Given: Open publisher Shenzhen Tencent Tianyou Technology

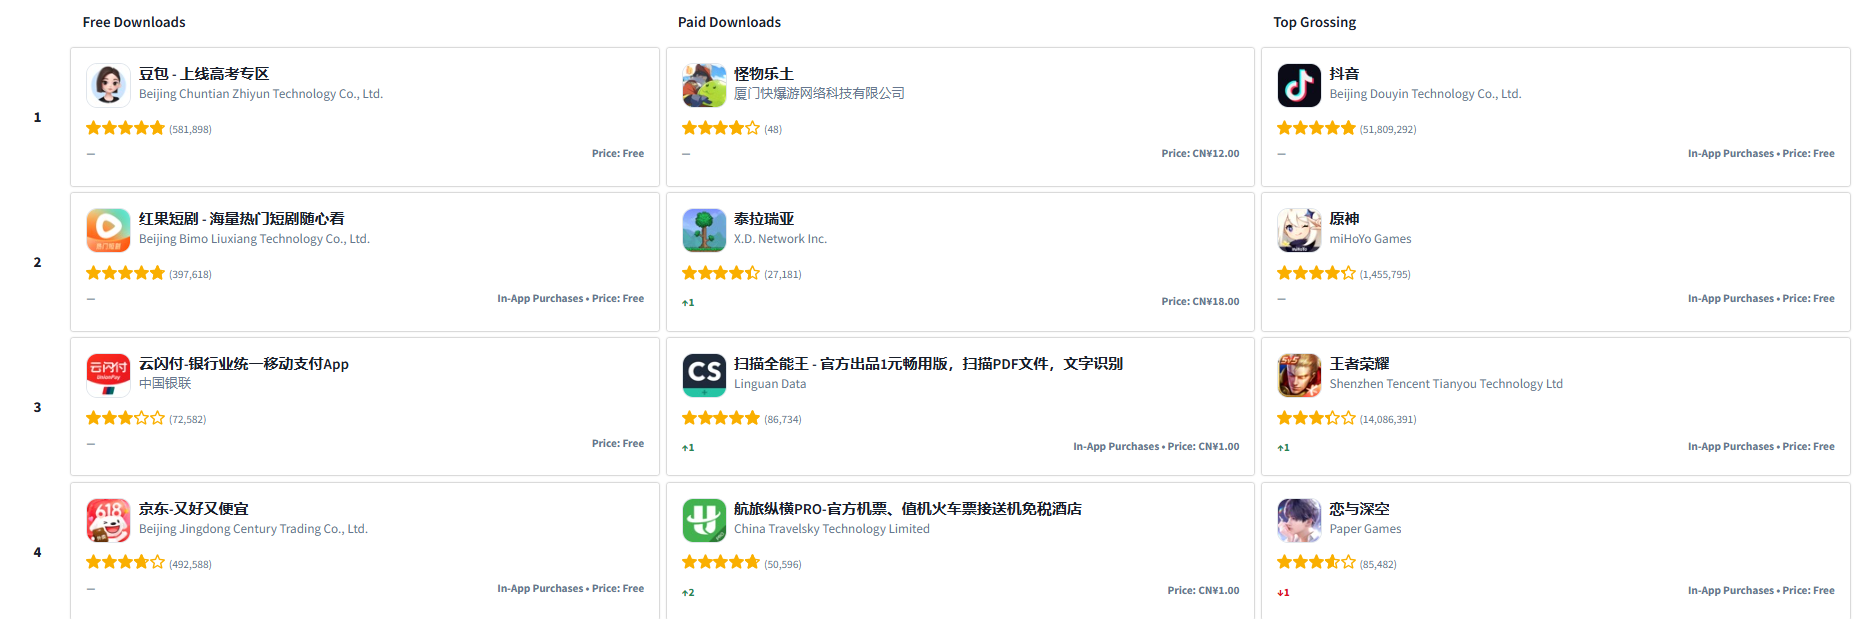Looking at the screenshot, I should (1446, 384).
